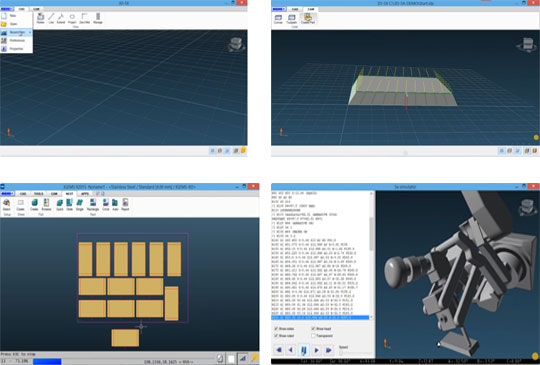
Task: Click the Curves icon in top-right window
Action: pyautogui.click(x=278, y=19)
